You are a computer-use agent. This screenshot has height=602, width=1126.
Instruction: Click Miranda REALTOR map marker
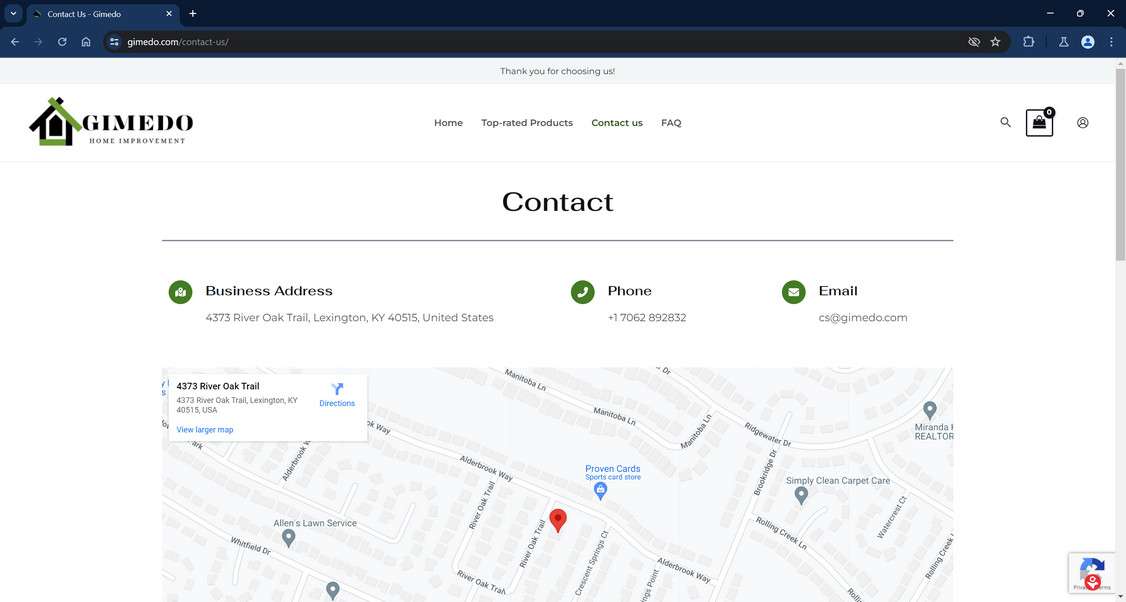point(930,410)
